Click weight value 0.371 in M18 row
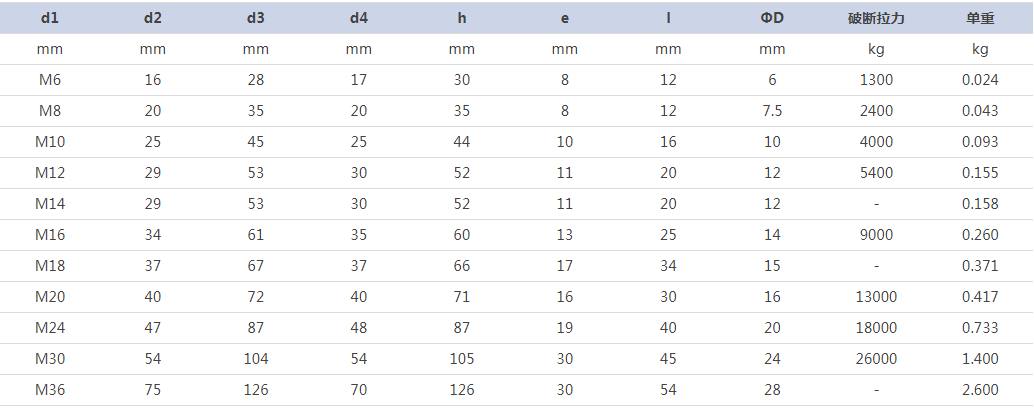1034x408 pixels. (x=980, y=266)
